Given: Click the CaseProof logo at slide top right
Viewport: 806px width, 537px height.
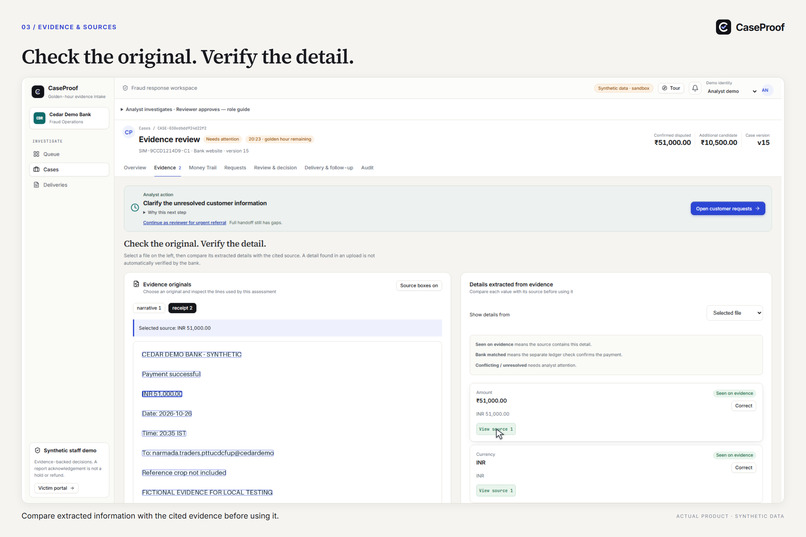Looking at the screenshot, I should (x=750, y=27).
